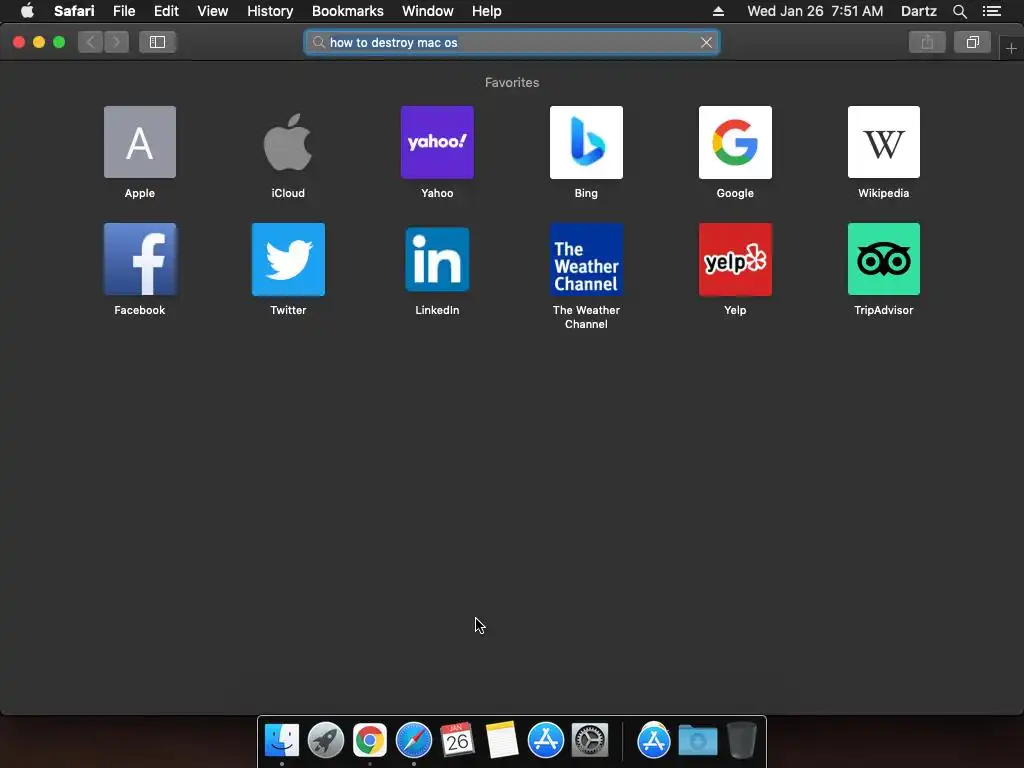
Task: Open the File menu
Action: 124,11
